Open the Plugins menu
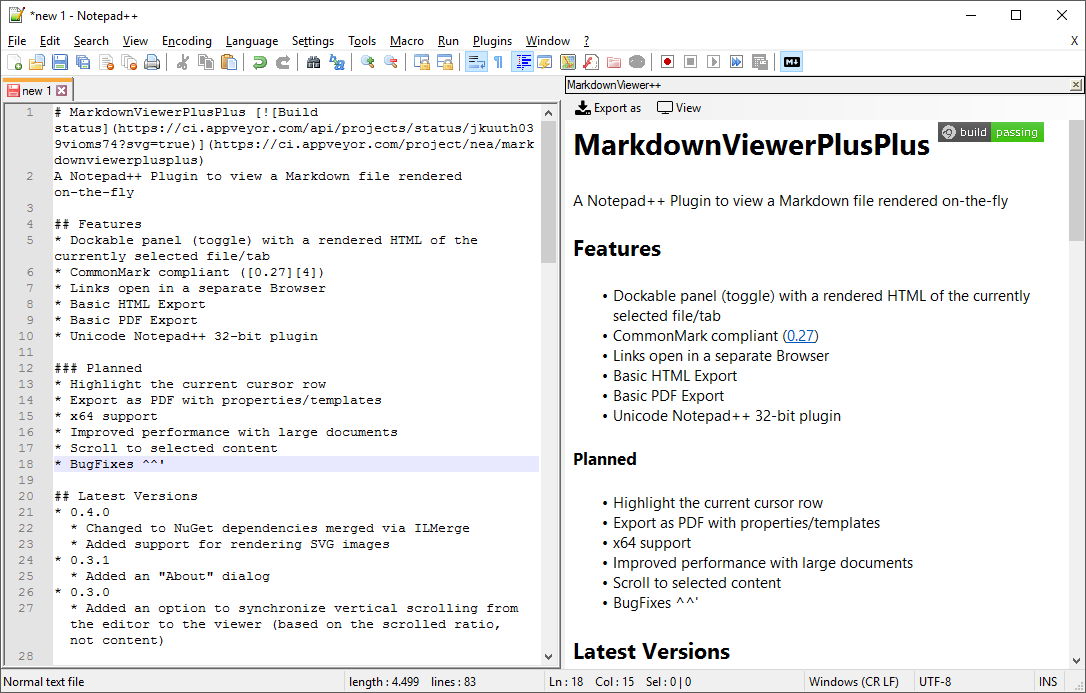This screenshot has width=1086, height=693. (492, 41)
